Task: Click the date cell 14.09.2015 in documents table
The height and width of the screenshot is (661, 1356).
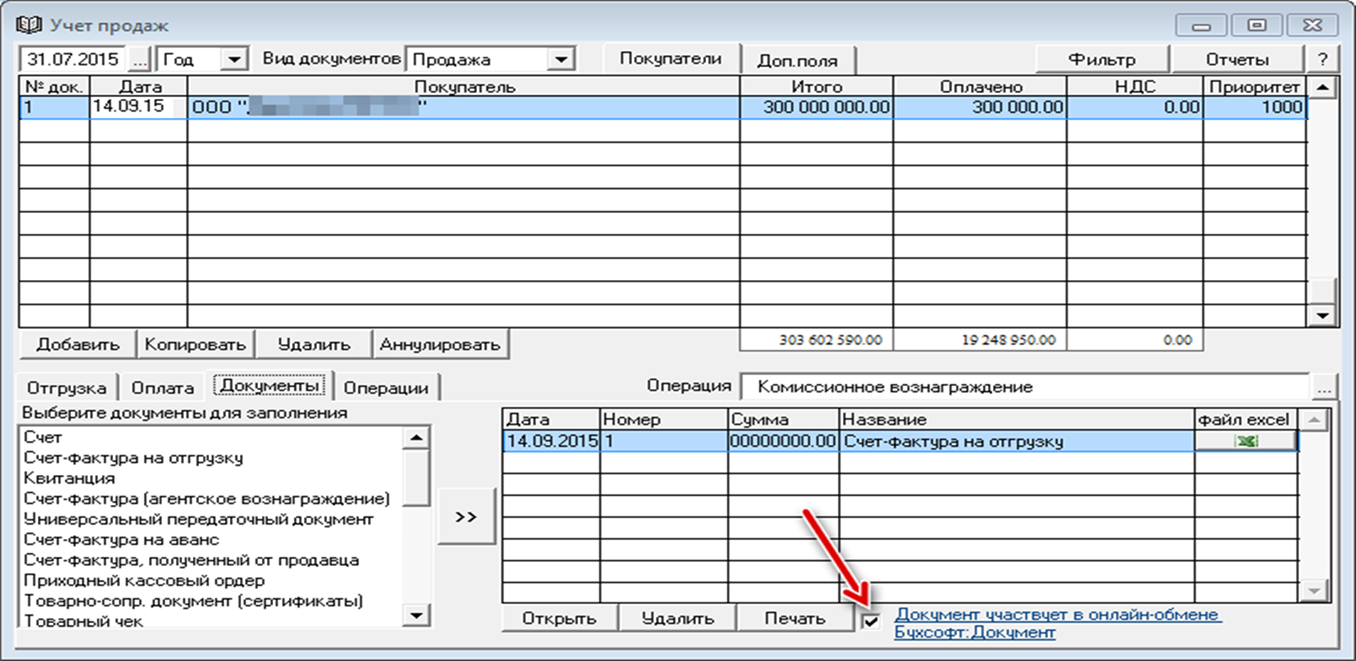Action: (x=551, y=441)
